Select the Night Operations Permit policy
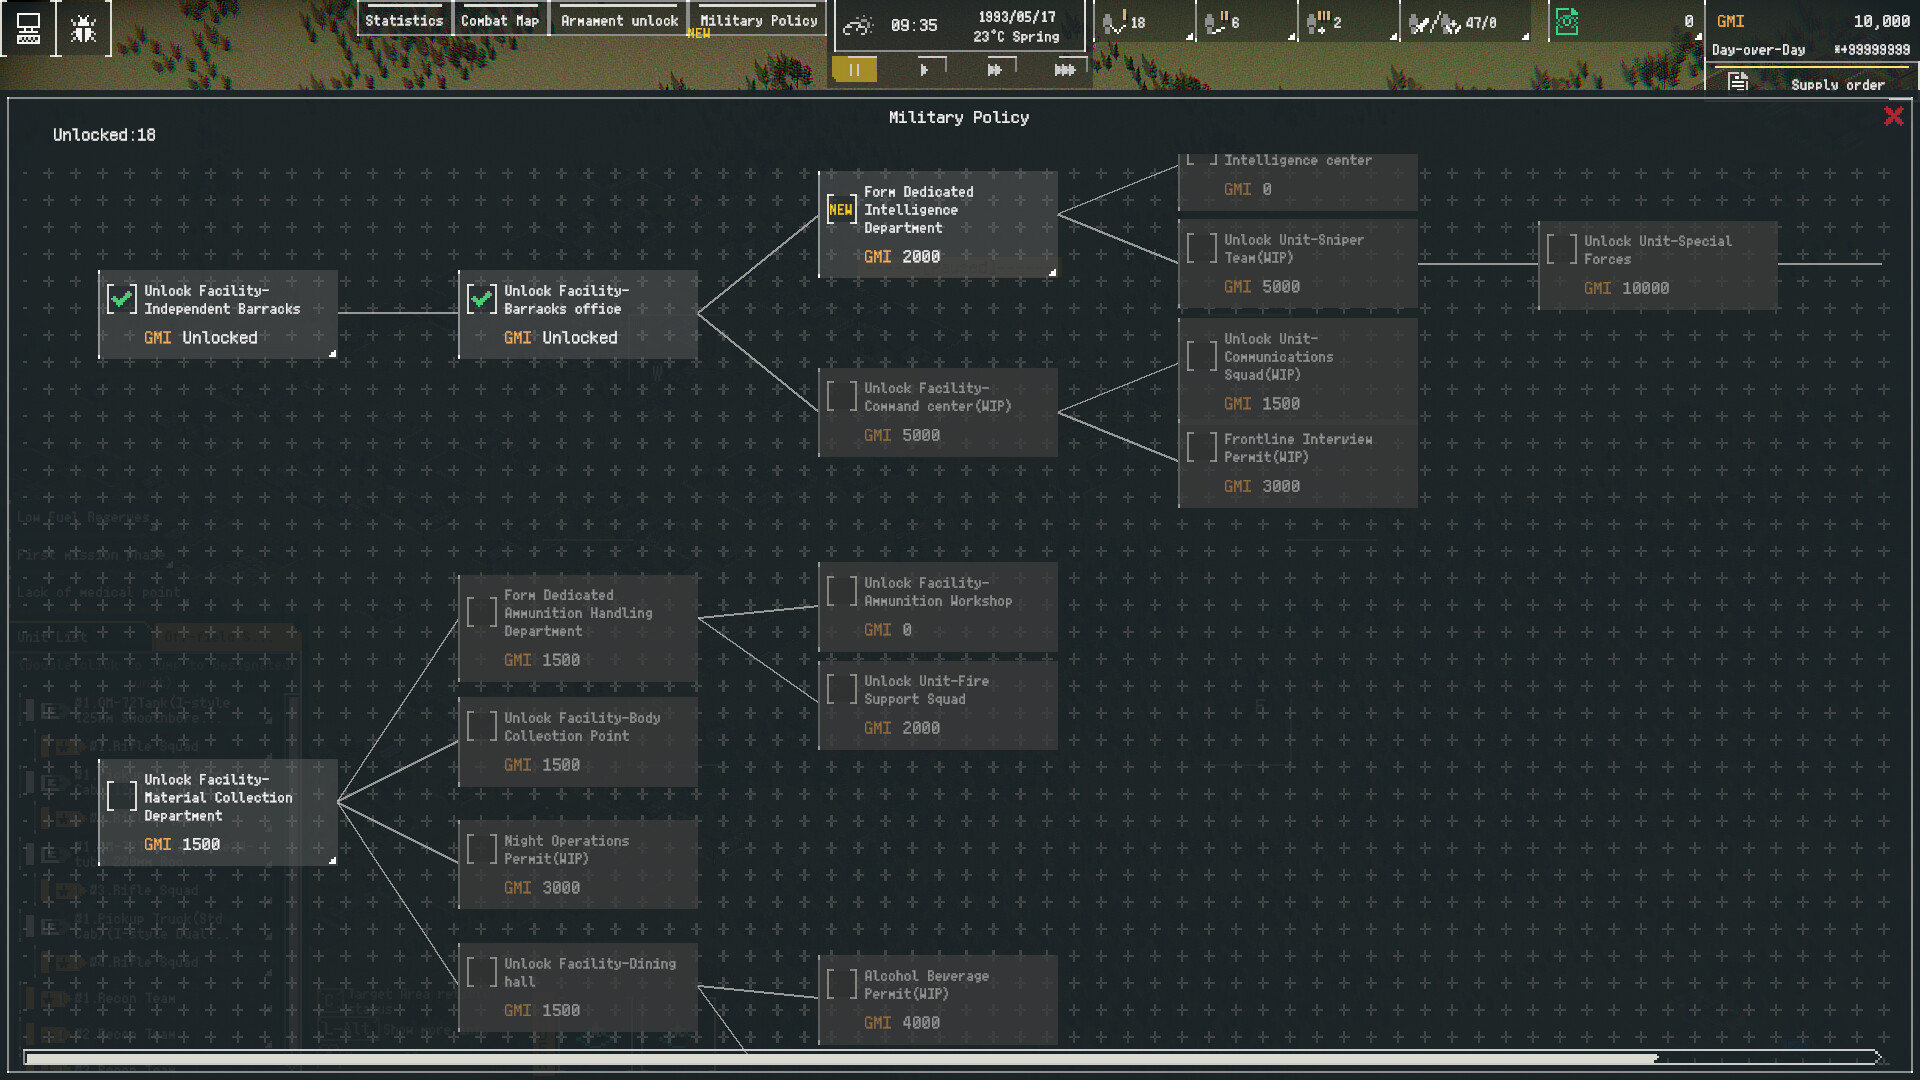This screenshot has width=1920, height=1080. click(577, 863)
